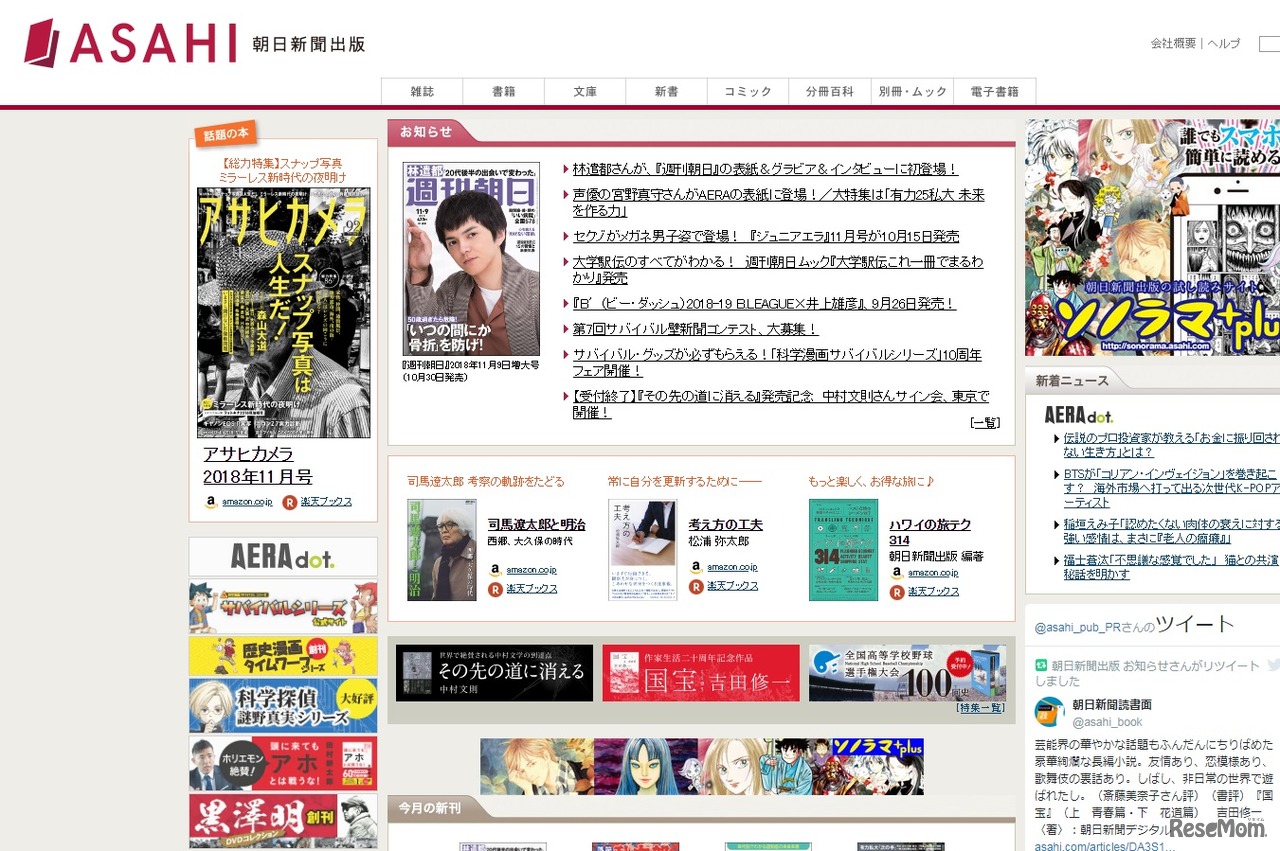Open the @asahi_pub_PR Twitter handle link

1080,627
